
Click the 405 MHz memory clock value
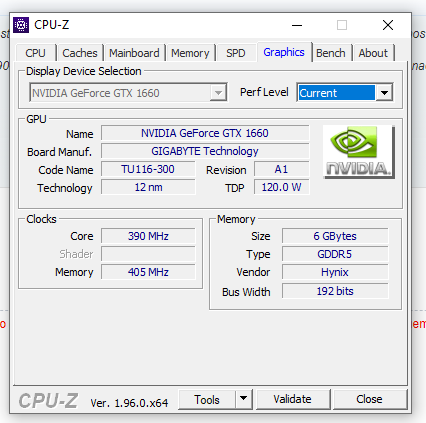pyautogui.click(x=148, y=272)
